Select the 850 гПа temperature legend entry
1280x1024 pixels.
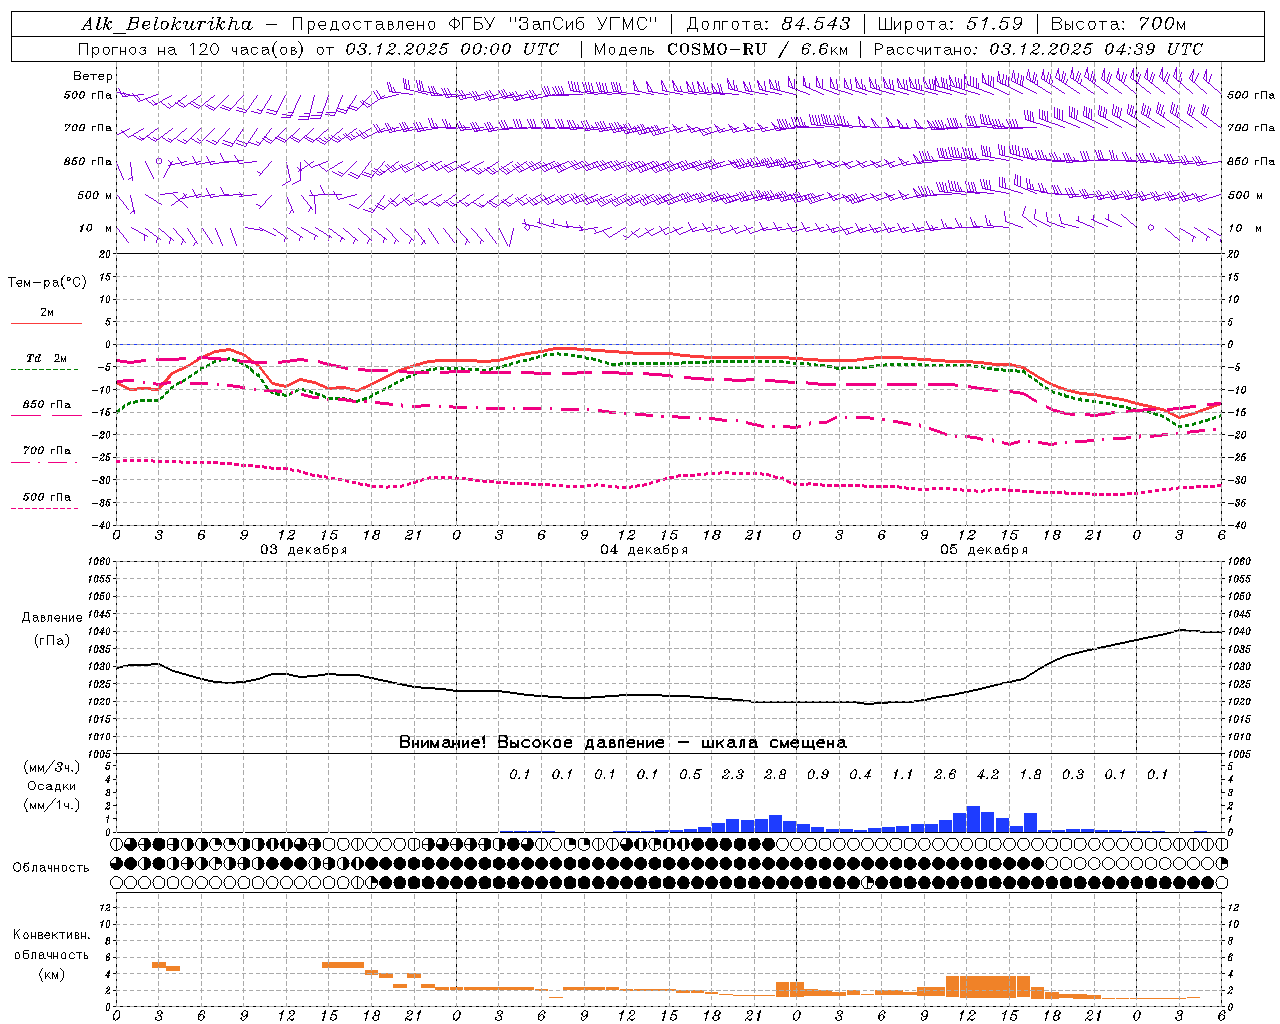pos(47,405)
